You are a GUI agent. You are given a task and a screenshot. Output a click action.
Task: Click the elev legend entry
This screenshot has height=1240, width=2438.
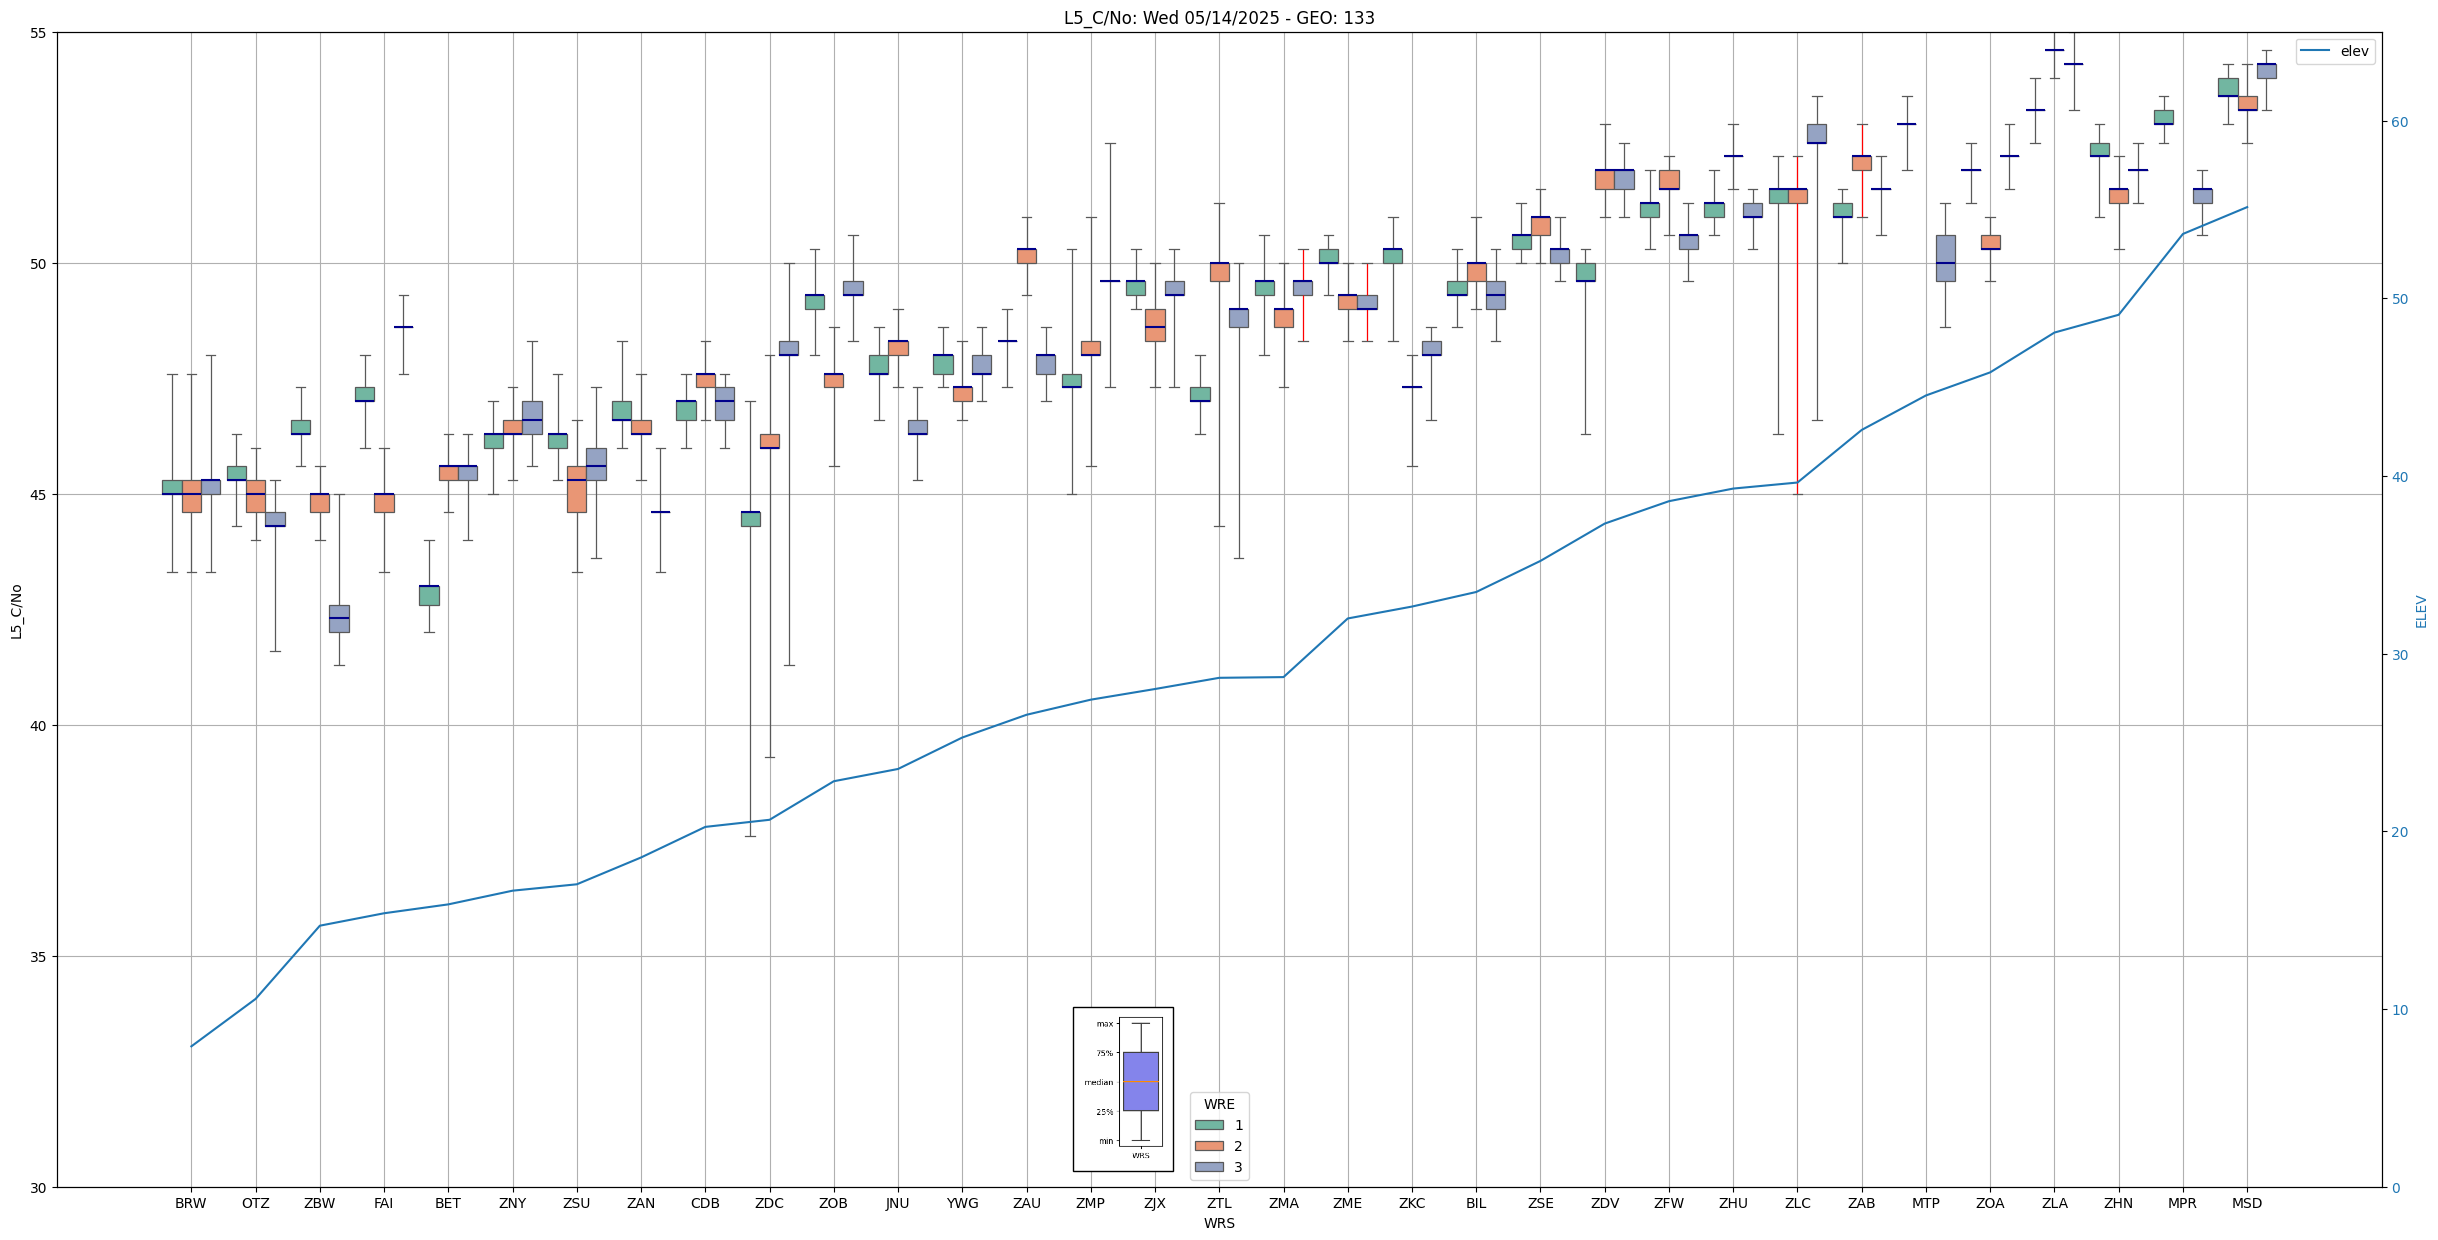click(x=2340, y=52)
